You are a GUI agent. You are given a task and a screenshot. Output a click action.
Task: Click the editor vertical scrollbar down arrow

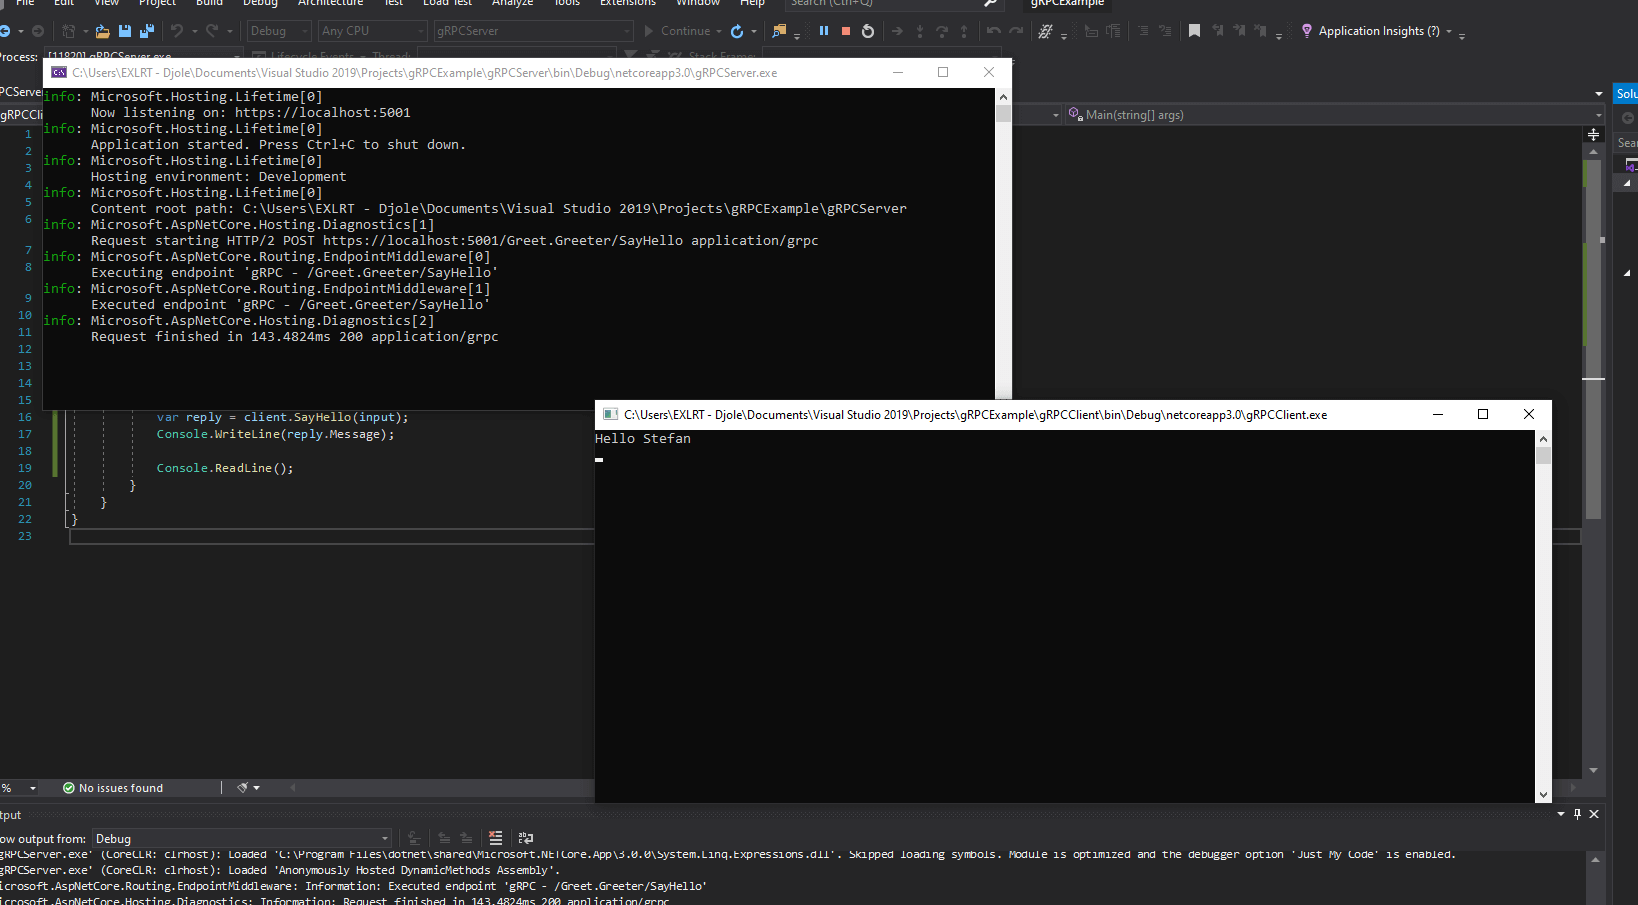pyautogui.click(x=1593, y=770)
